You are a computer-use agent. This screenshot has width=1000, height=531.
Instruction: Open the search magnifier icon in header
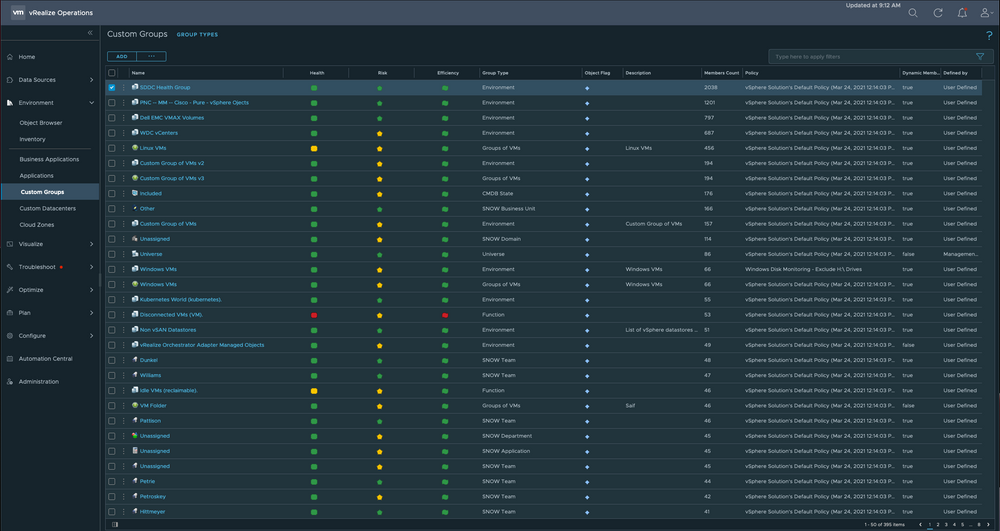913,13
